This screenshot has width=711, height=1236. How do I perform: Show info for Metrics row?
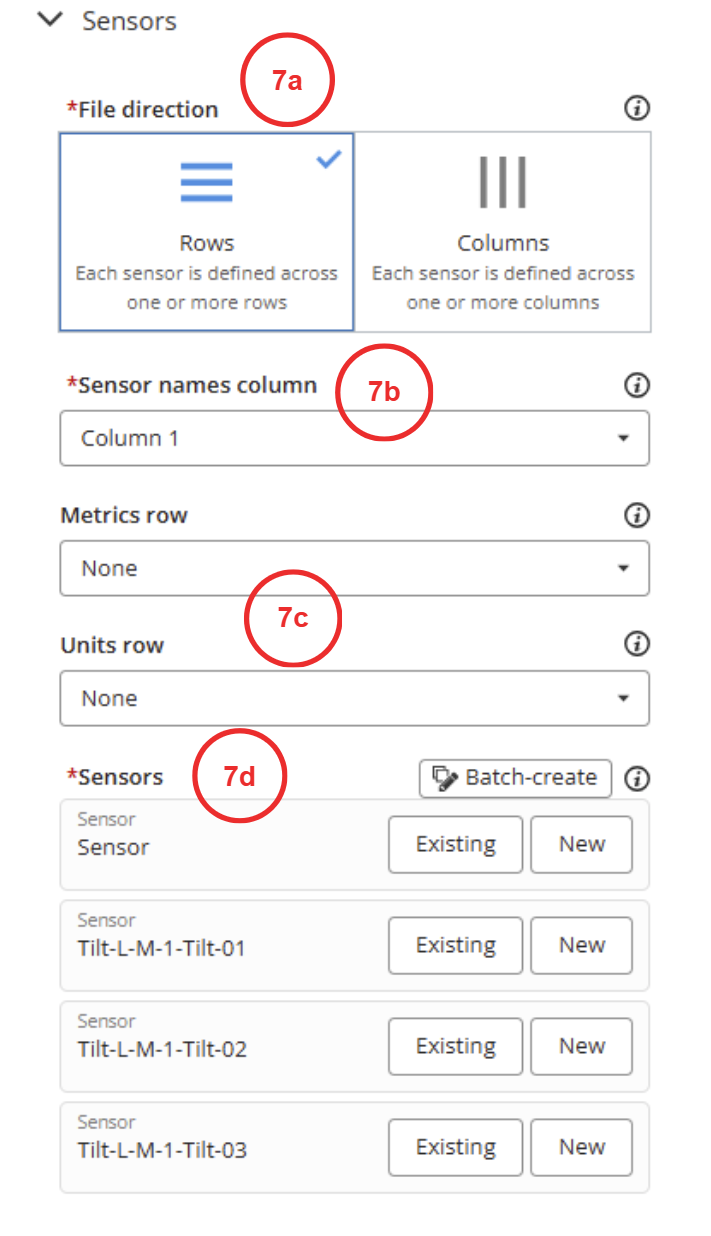(x=637, y=515)
